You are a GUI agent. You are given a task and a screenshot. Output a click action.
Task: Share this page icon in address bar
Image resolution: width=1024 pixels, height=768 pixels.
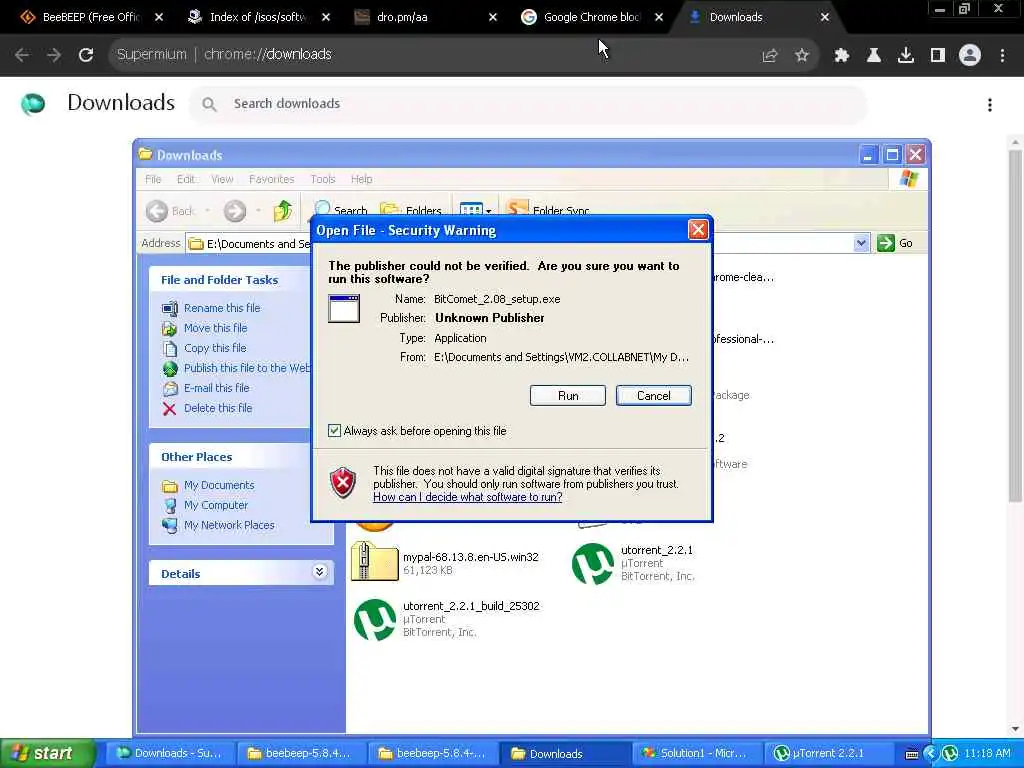(770, 56)
